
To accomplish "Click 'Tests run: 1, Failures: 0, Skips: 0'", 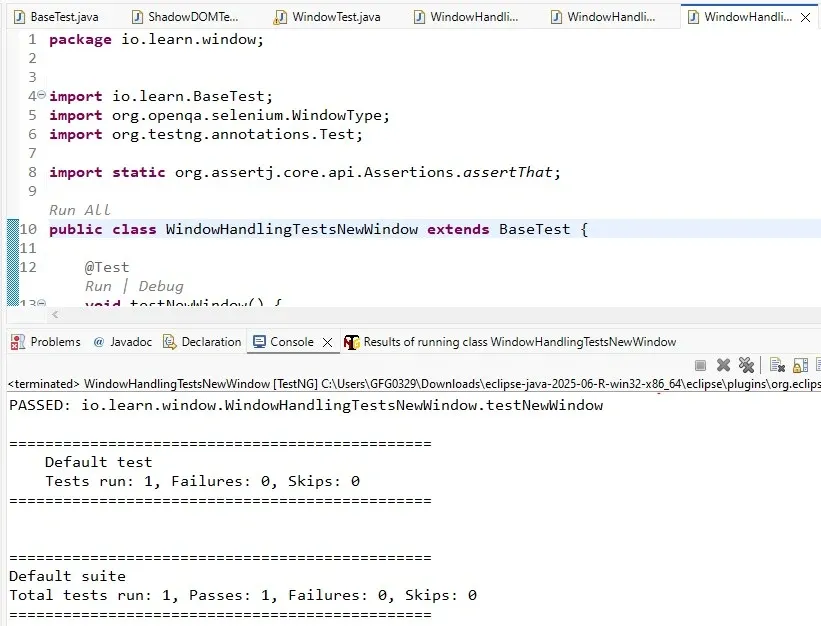I will click(203, 481).
